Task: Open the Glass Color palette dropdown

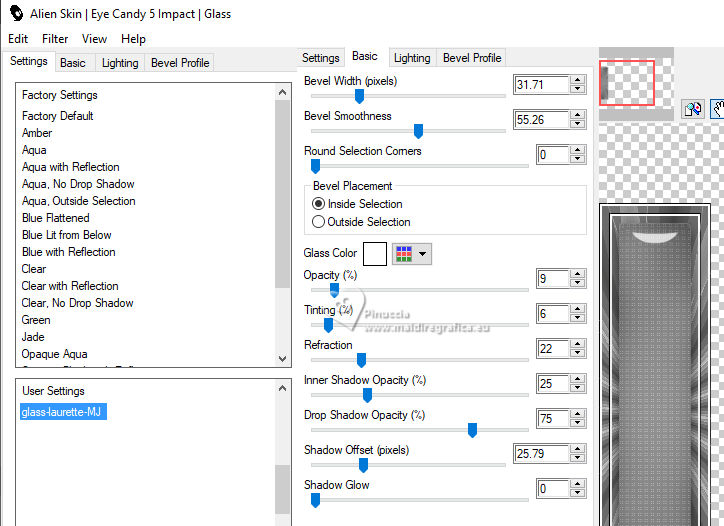Action: (412, 254)
